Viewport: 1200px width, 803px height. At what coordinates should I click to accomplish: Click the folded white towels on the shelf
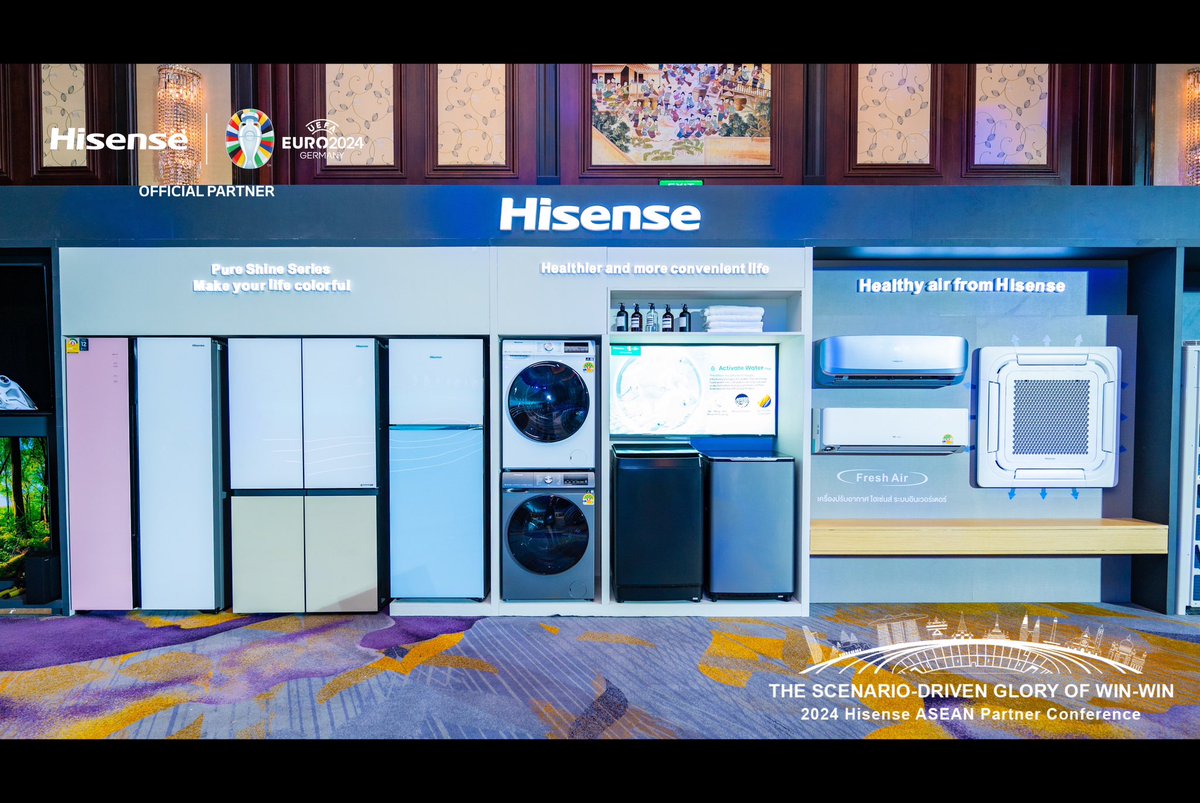[732, 318]
